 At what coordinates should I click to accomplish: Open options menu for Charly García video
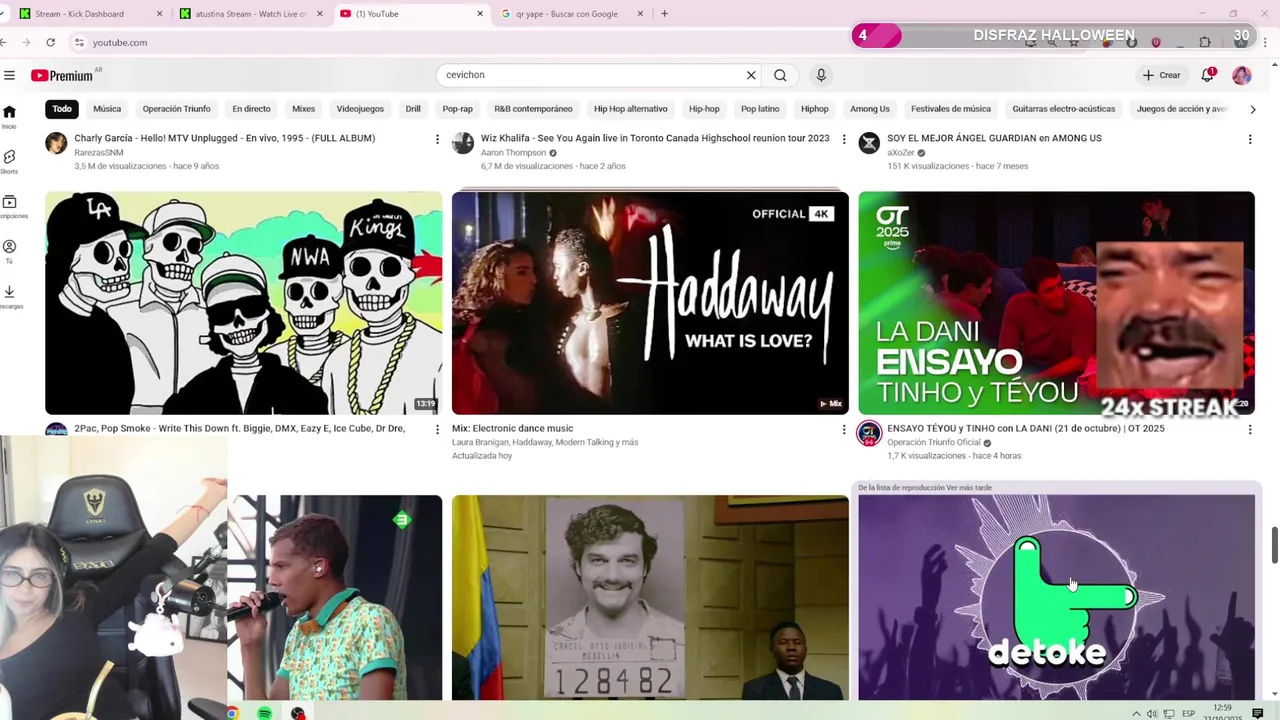tap(437, 139)
